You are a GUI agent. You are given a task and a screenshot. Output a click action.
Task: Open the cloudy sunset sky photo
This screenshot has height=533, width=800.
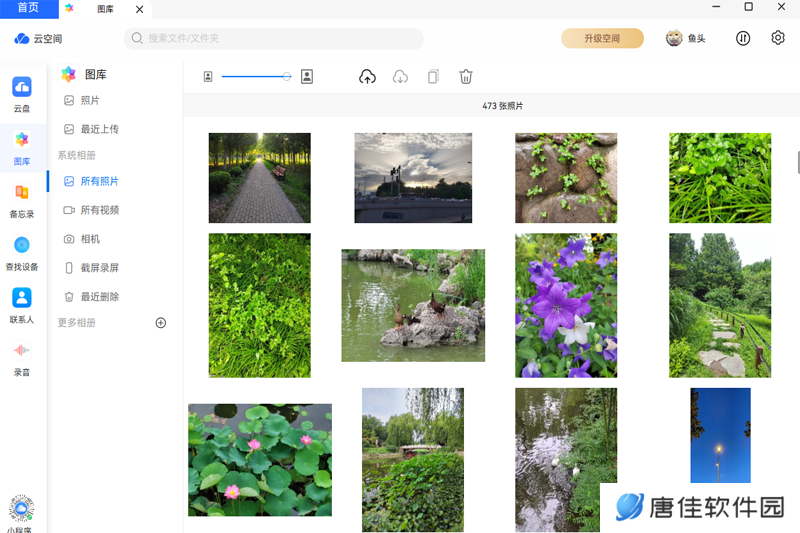pyautogui.click(x=413, y=178)
